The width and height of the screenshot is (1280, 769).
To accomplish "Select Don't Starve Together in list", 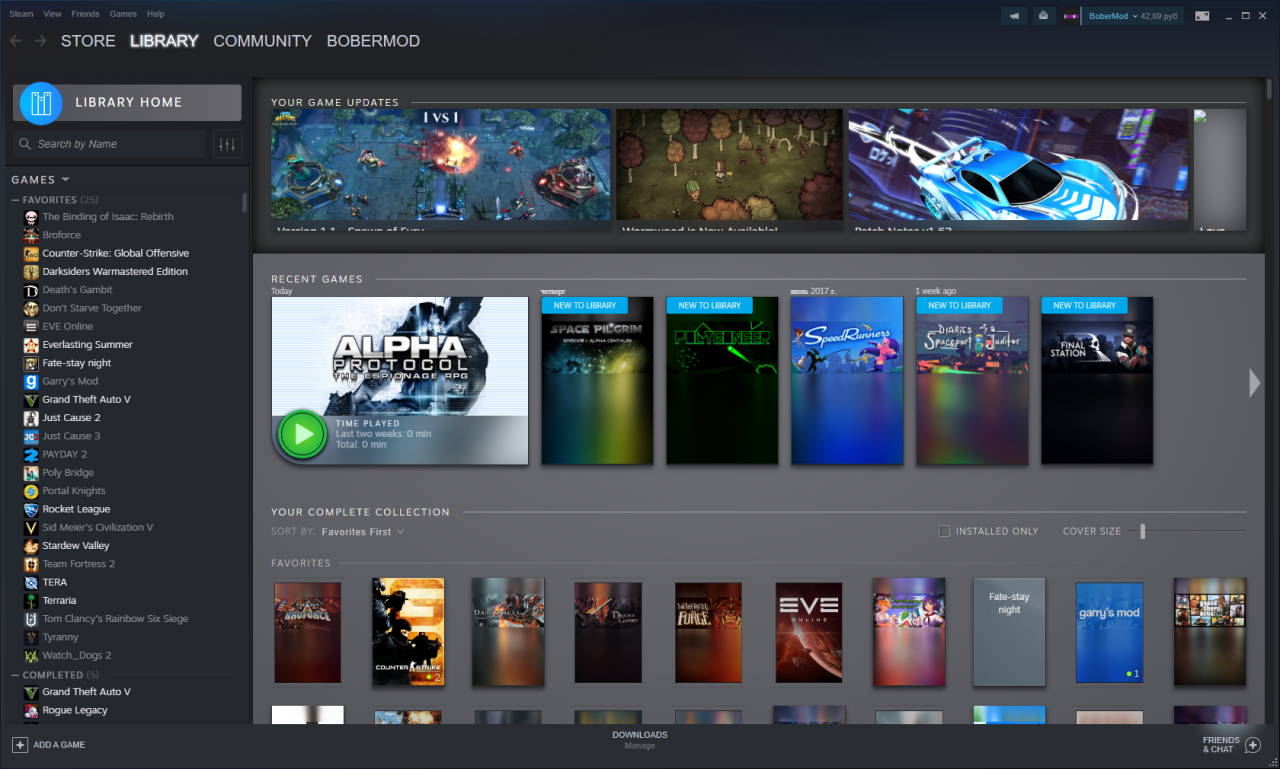I will (x=92, y=308).
